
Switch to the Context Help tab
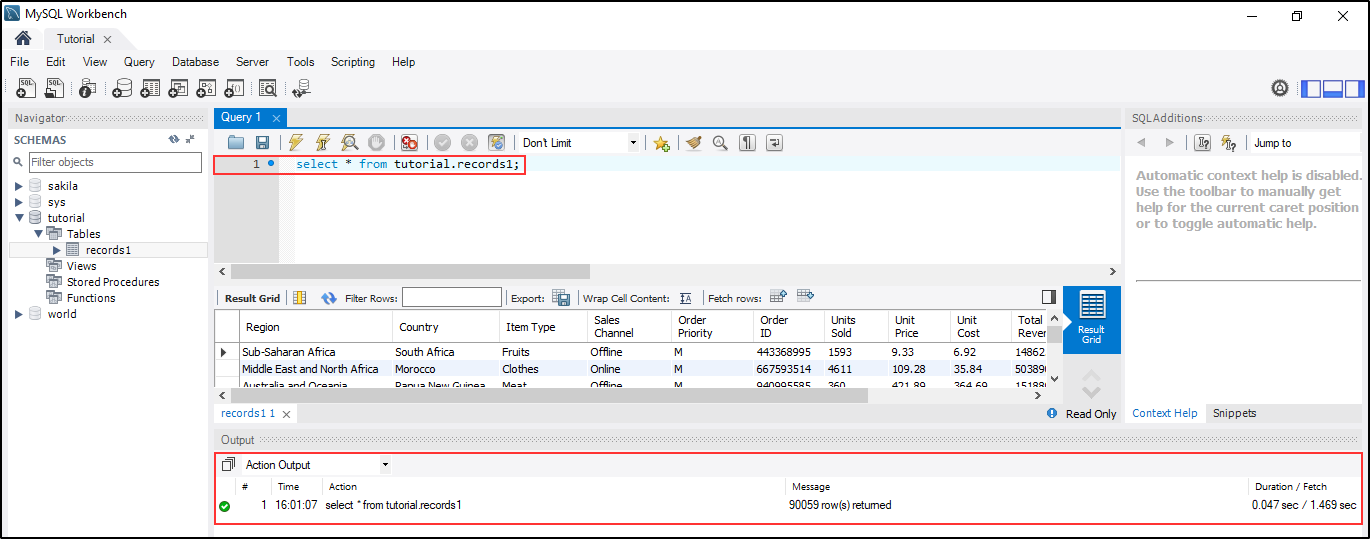click(1164, 413)
